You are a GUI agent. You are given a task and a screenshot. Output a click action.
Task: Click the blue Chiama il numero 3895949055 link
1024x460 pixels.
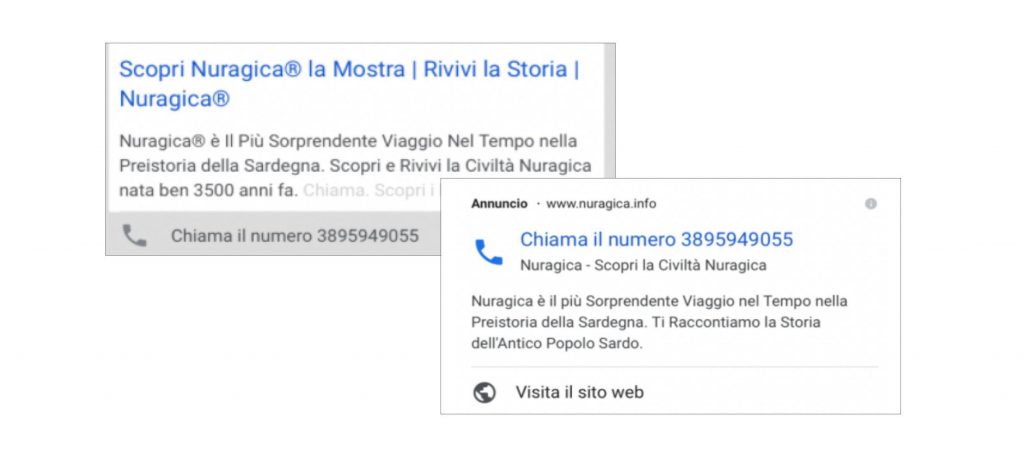click(x=656, y=239)
